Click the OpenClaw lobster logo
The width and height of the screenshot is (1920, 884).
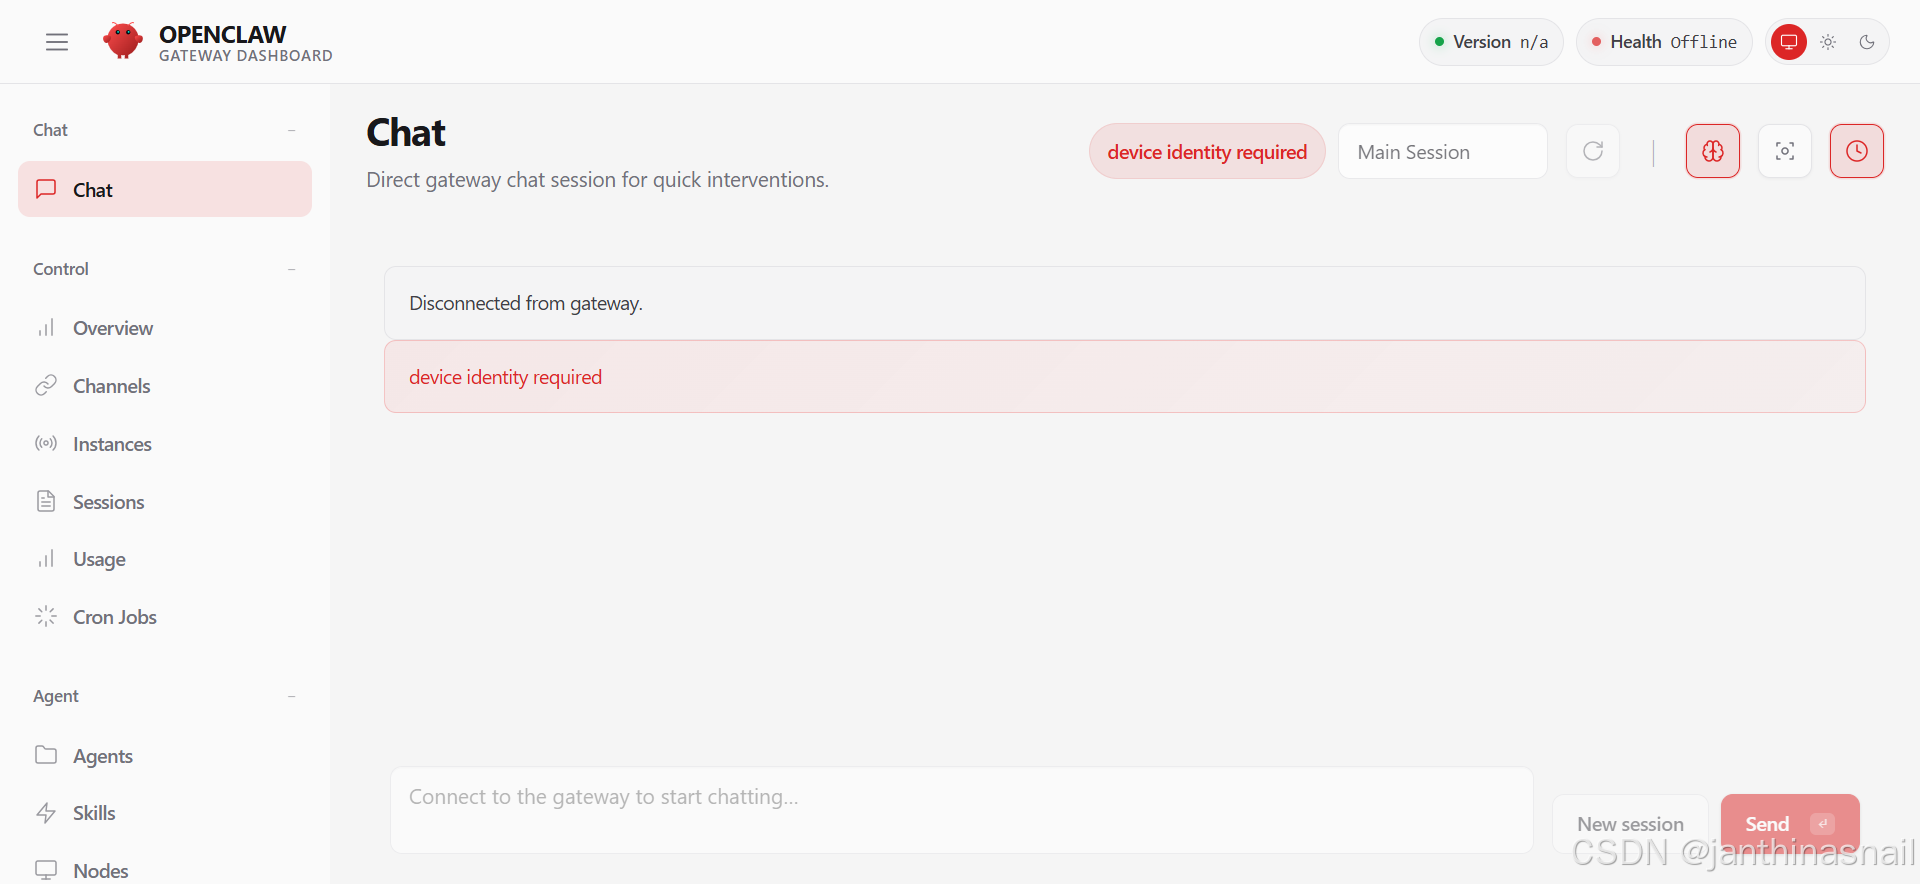(x=123, y=41)
